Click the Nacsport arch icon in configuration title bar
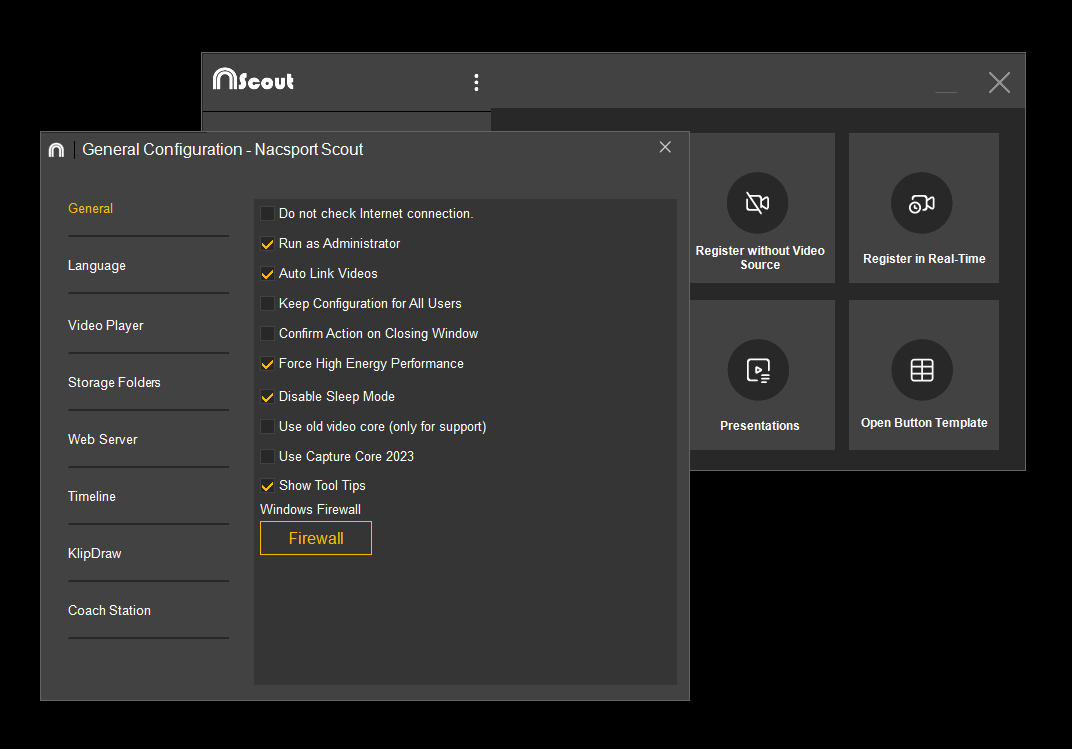Screen dimensions: 1072x749 (56, 150)
